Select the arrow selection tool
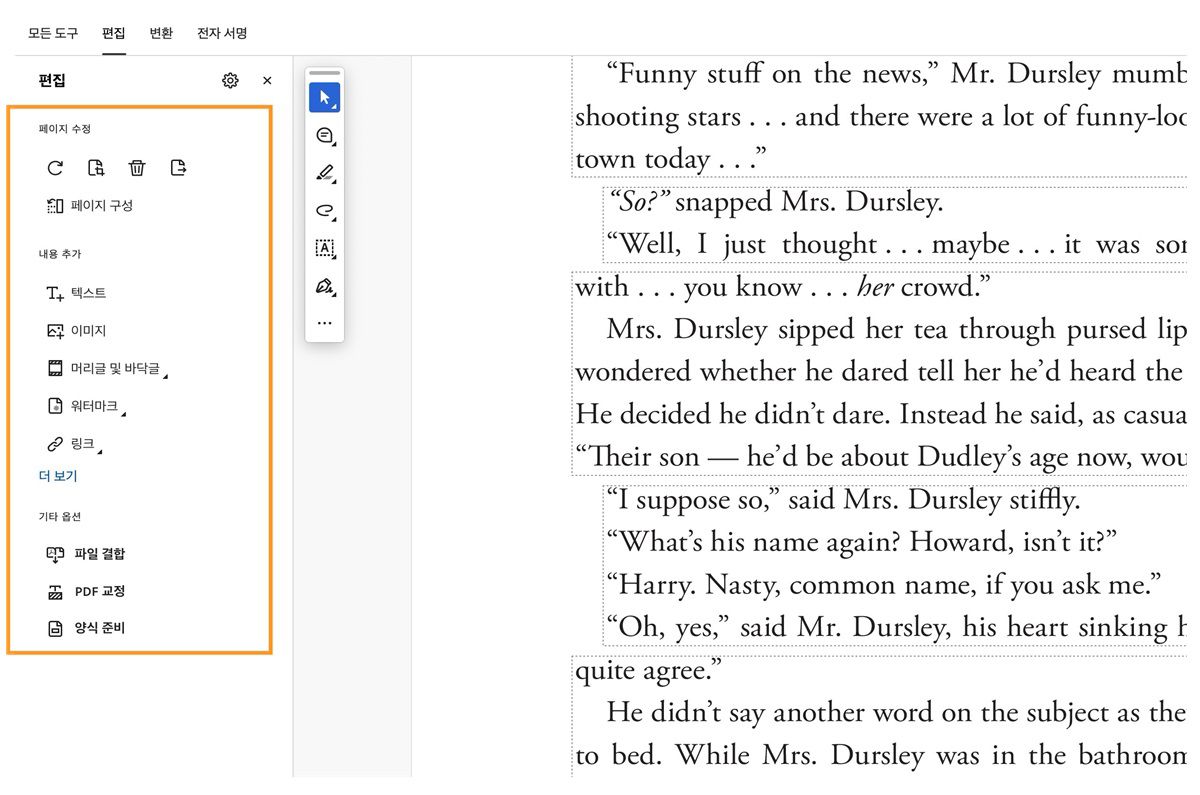Screen dimensions: 1200x795 click(324, 97)
